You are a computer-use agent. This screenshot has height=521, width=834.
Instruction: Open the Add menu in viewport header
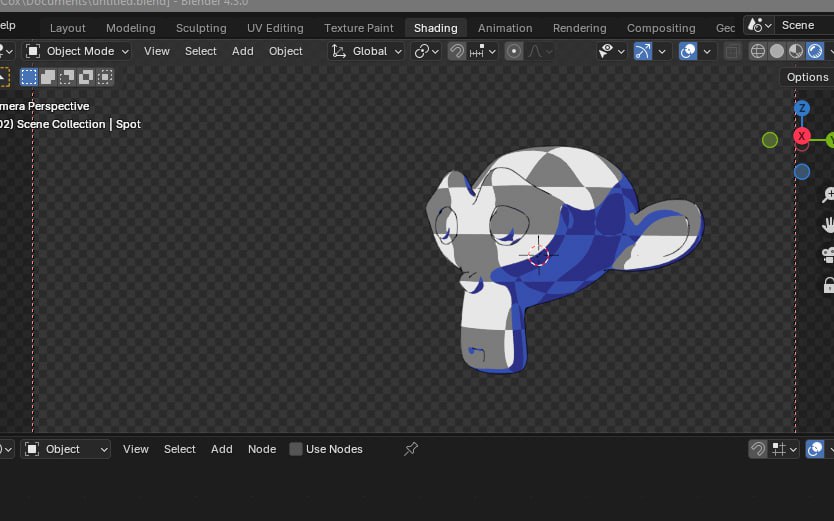[x=243, y=51]
